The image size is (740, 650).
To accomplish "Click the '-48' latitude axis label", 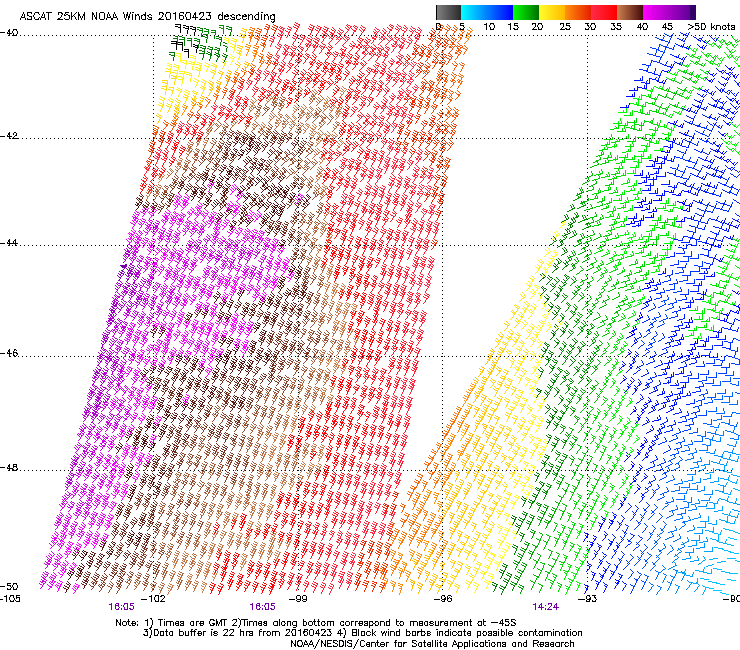I will pyautogui.click(x=9, y=467).
